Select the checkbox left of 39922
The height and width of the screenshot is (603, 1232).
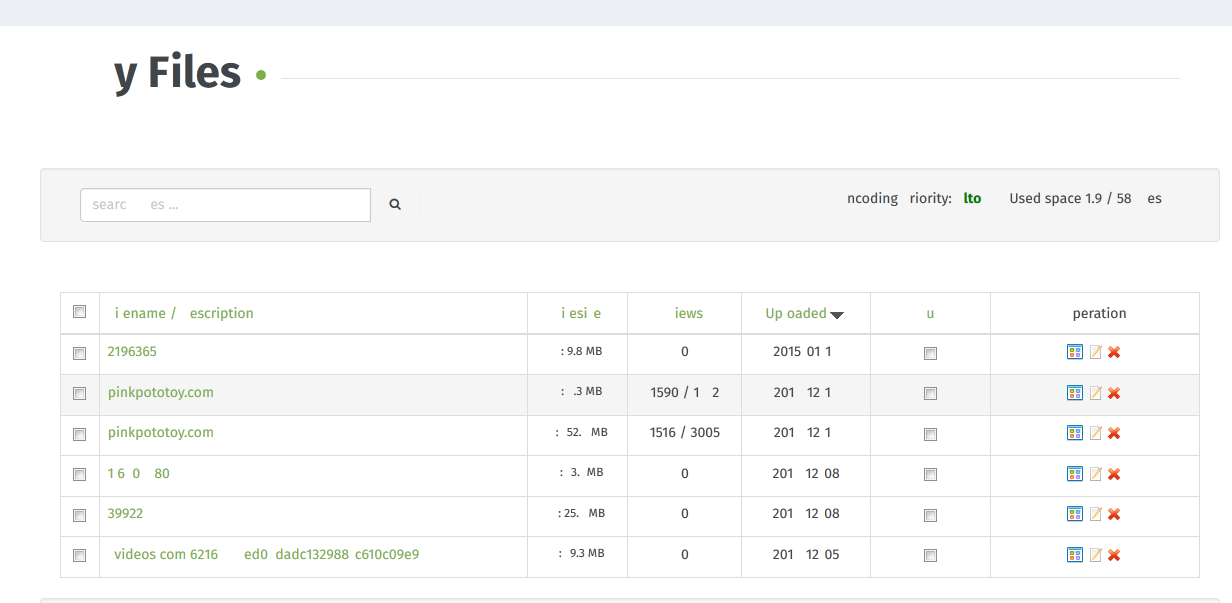click(80, 515)
